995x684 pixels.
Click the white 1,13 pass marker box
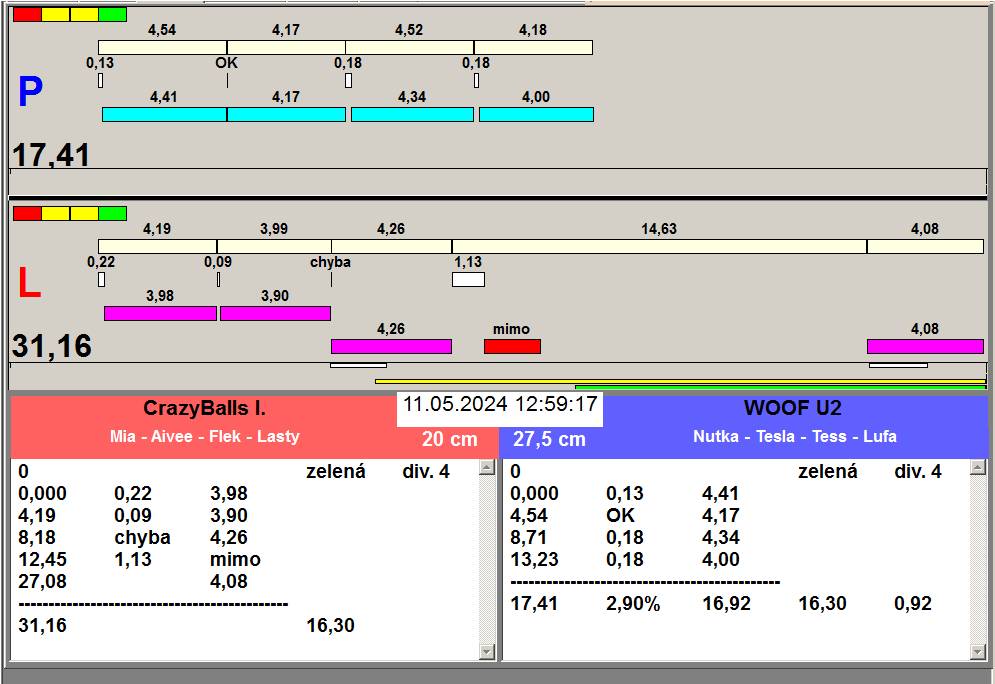coord(468,279)
